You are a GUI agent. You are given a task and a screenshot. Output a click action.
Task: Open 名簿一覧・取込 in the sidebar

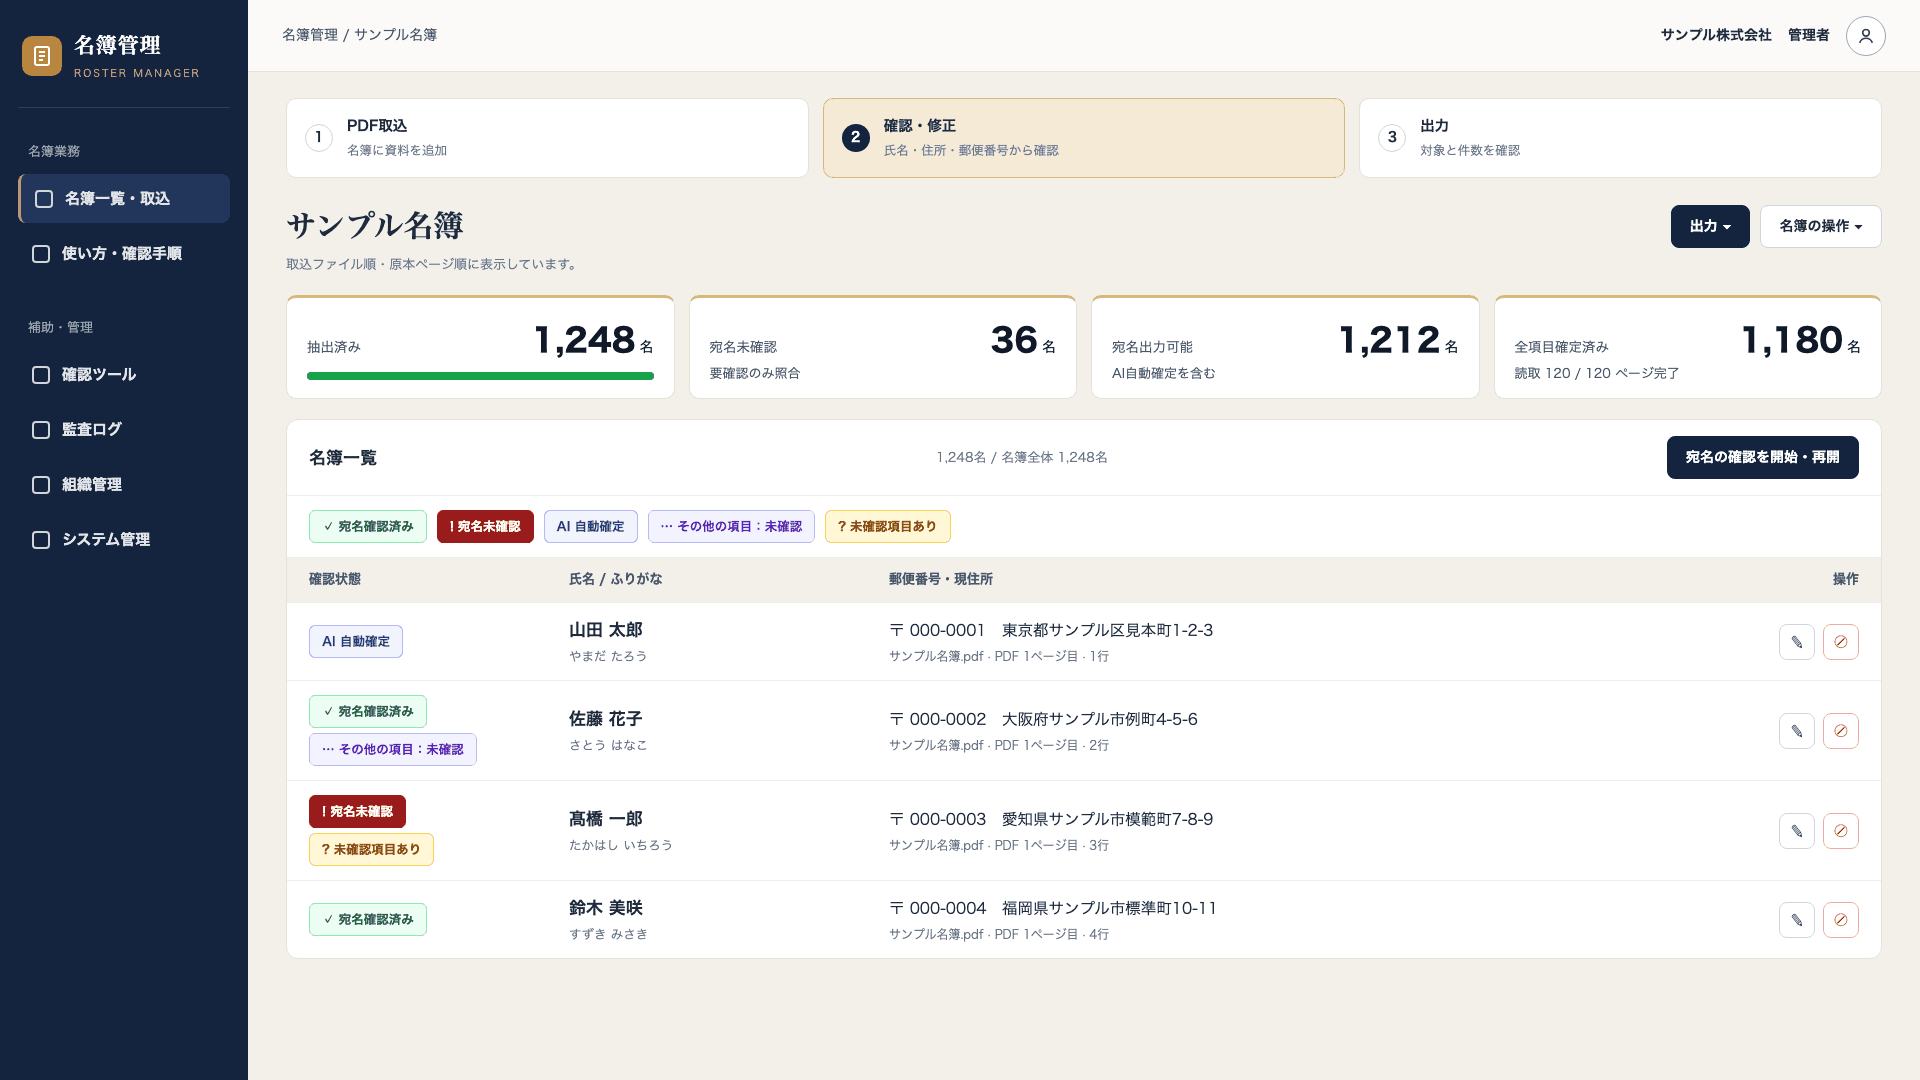(x=124, y=199)
